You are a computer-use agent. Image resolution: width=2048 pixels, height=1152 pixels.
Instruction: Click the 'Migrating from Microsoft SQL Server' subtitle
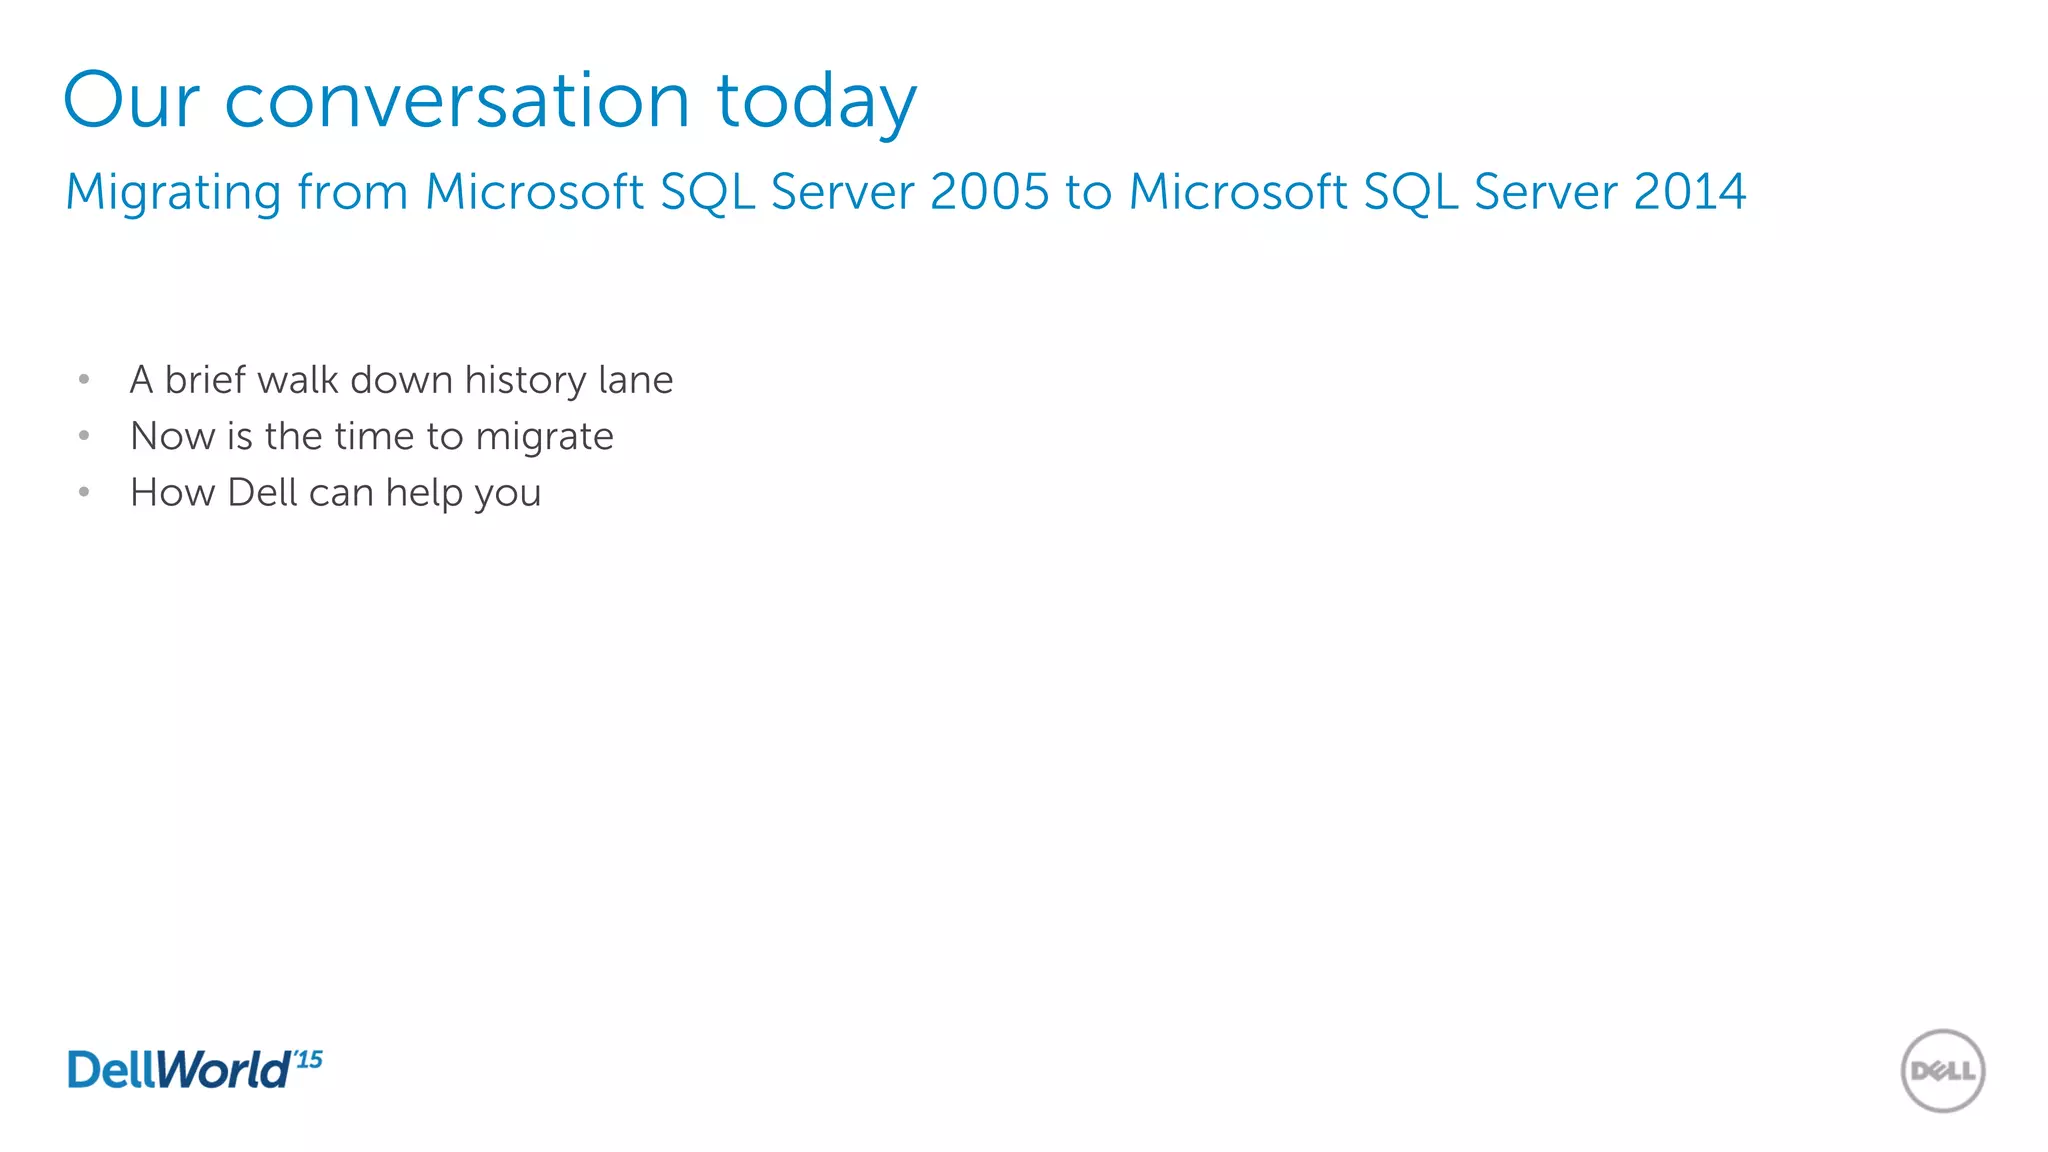tap(905, 191)
